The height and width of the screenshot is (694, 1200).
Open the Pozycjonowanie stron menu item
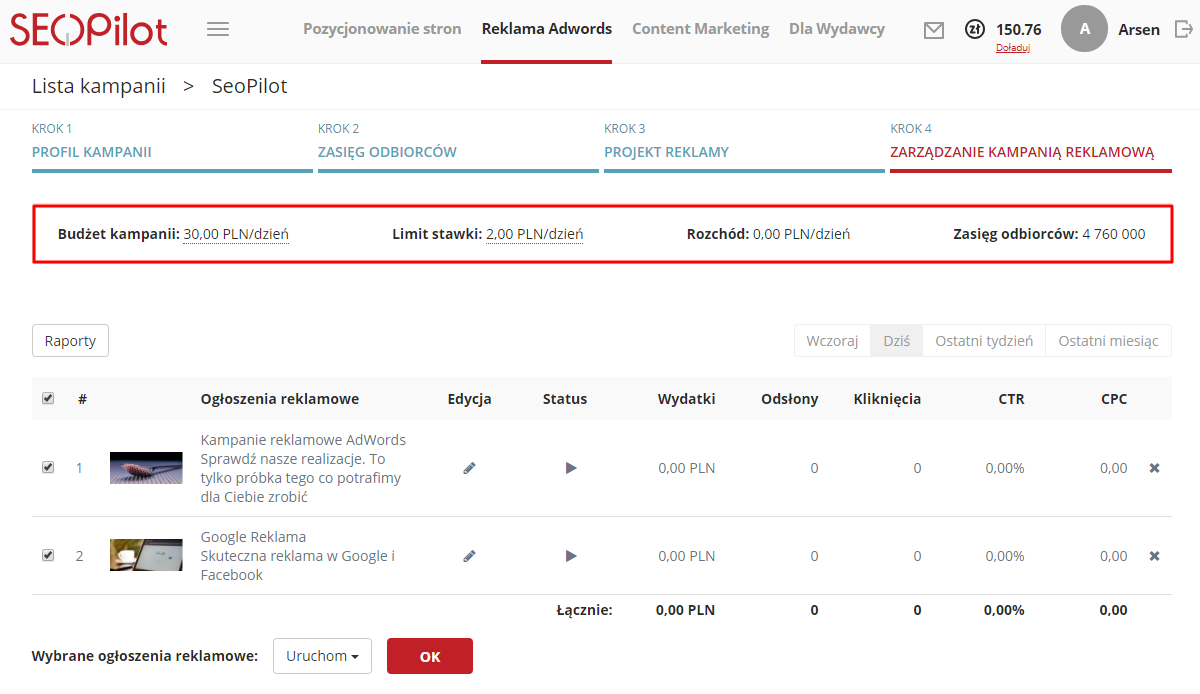pos(382,29)
